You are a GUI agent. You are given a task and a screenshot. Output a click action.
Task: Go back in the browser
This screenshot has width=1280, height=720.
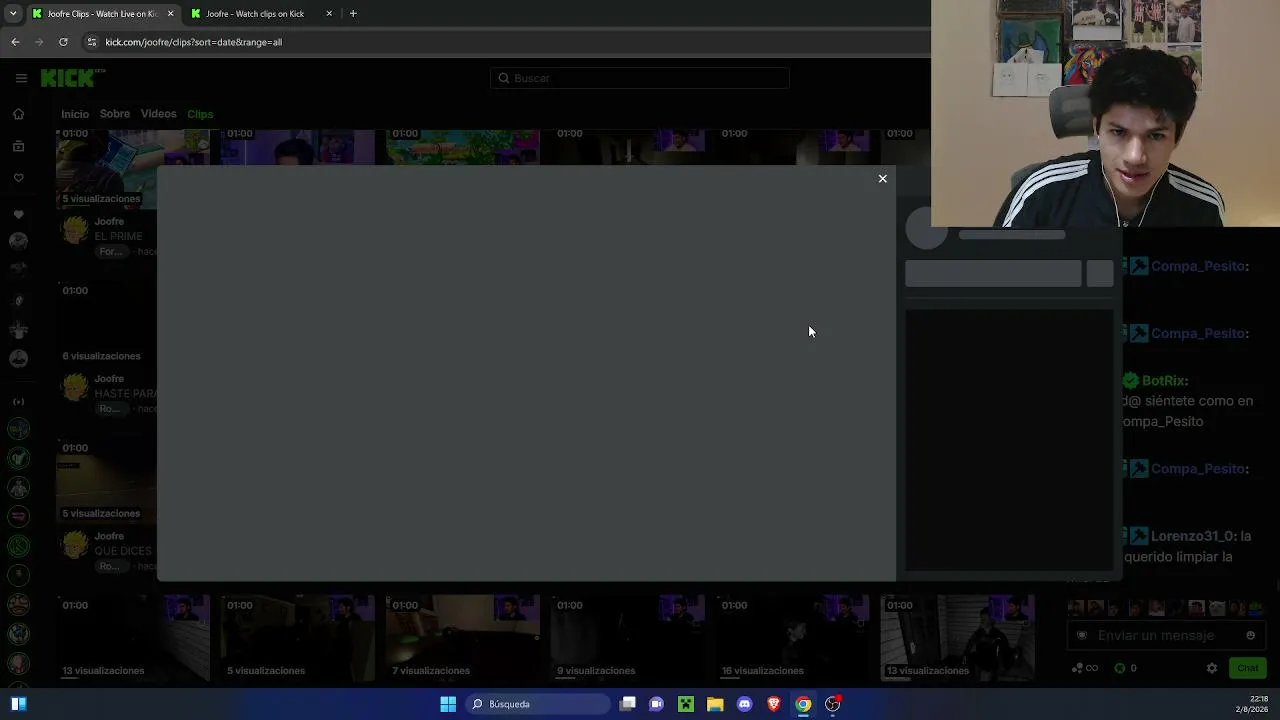pyautogui.click(x=15, y=42)
